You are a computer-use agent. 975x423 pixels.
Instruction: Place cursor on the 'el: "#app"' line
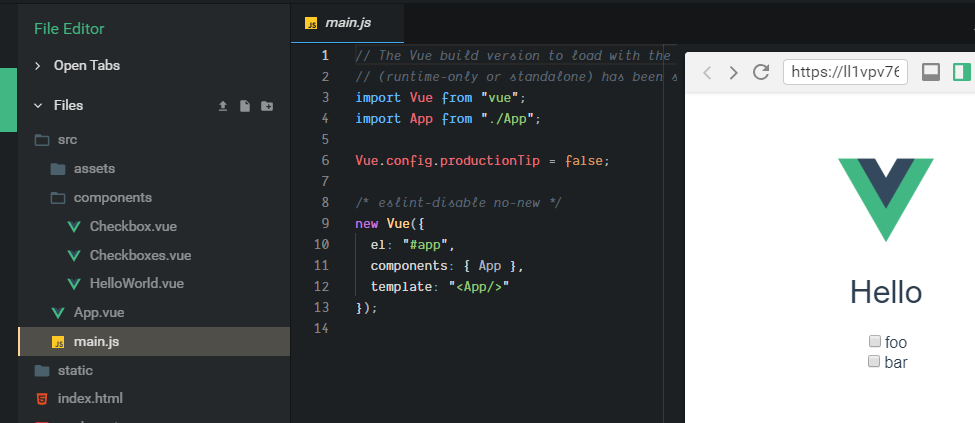[x=413, y=244]
